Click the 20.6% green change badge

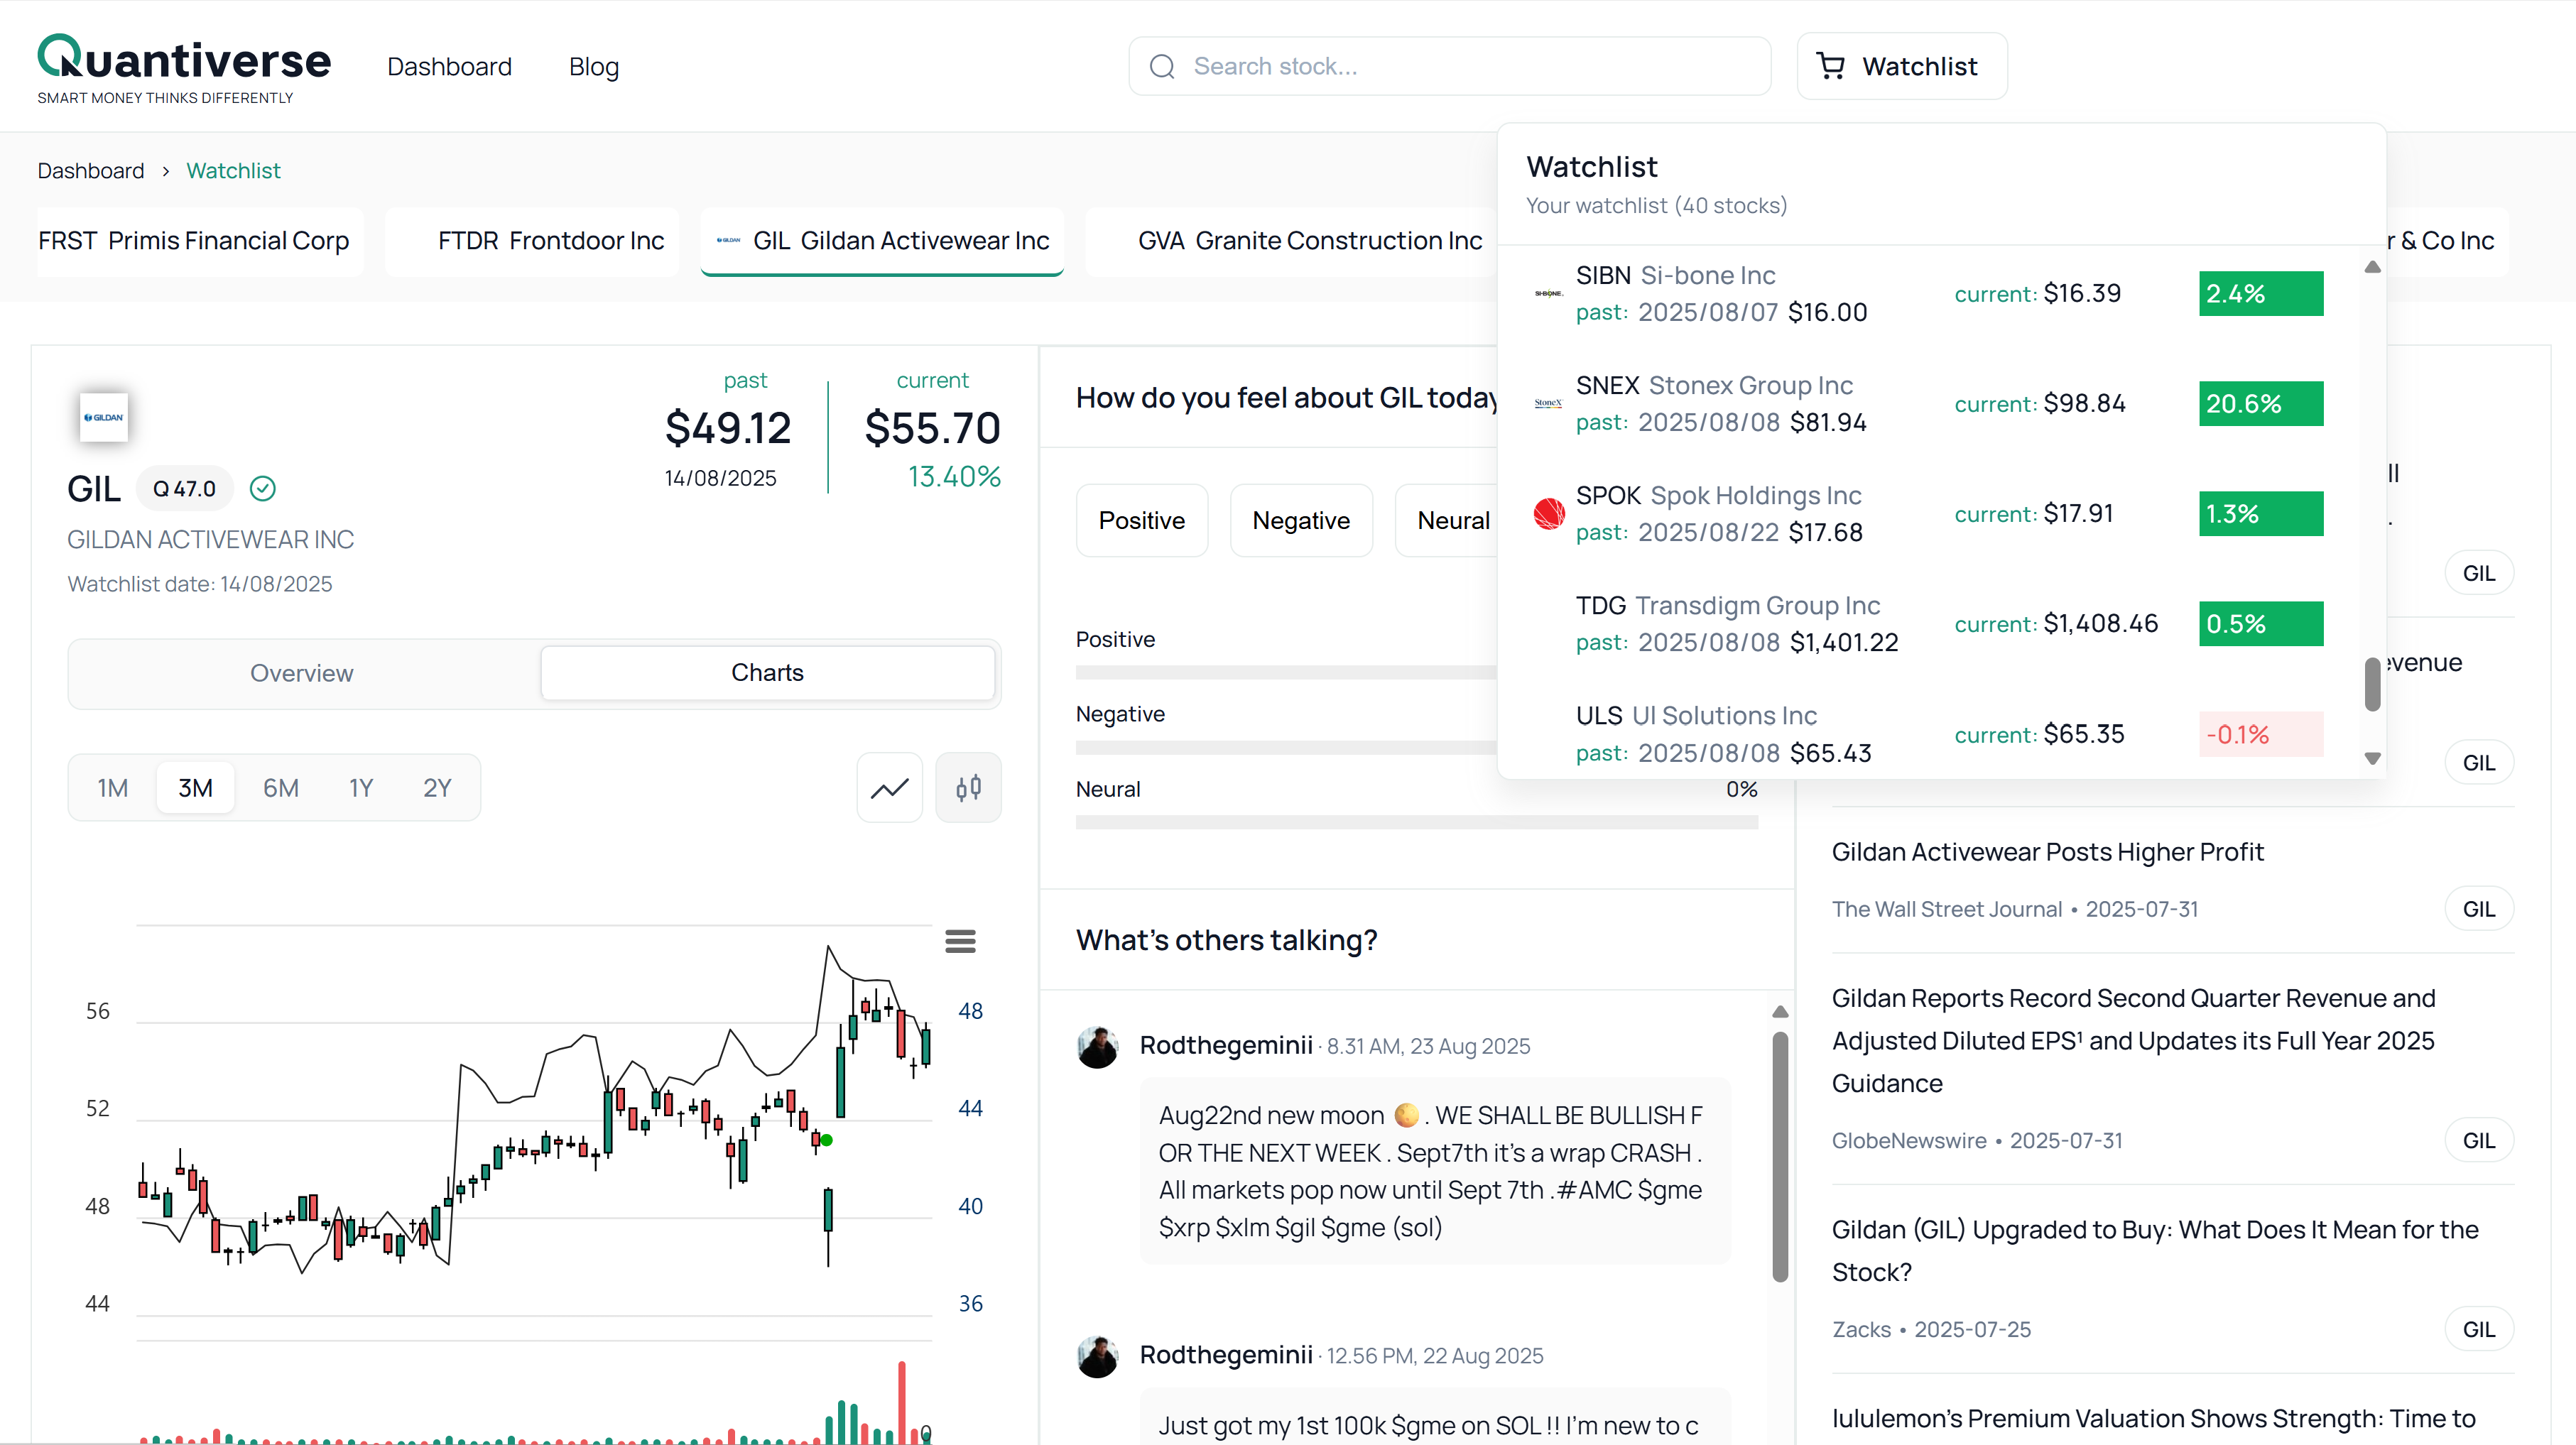(2261, 404)
